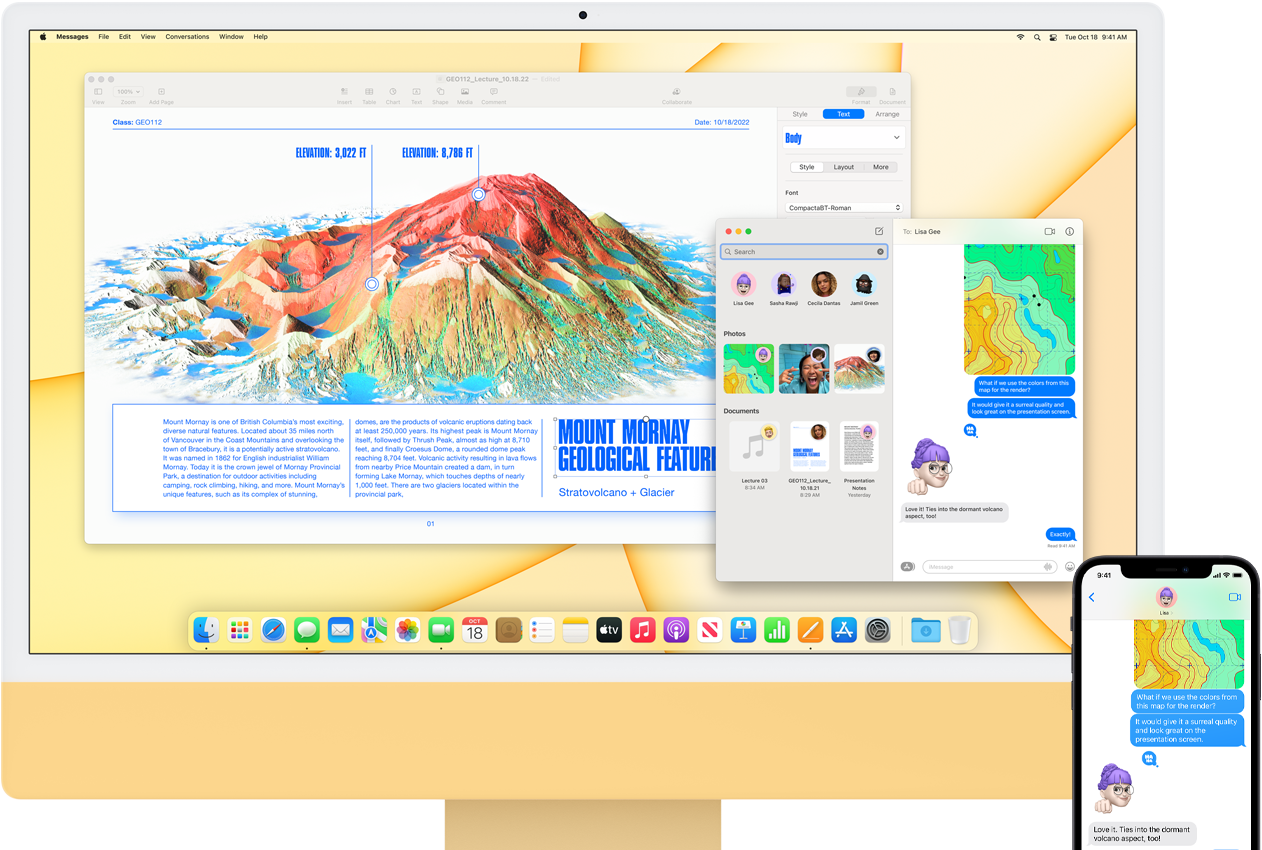This screenshot has height=850, width=1262.
Task: Open the emoji picker in Messages
Action: click(1069, 567)
